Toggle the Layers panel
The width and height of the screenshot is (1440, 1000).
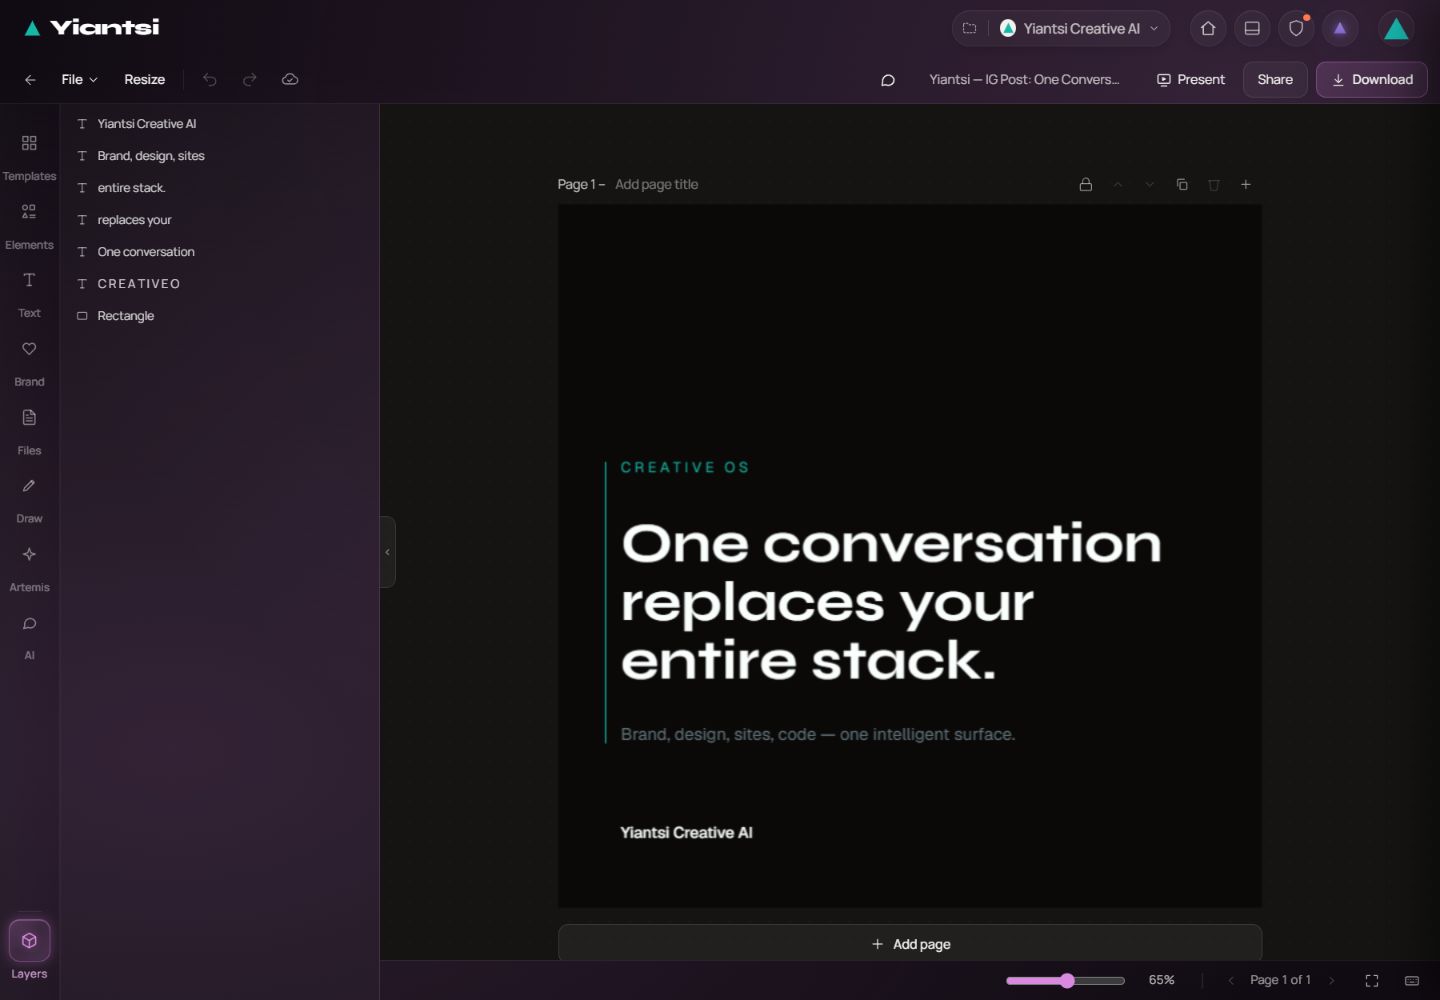pos(29,950)
